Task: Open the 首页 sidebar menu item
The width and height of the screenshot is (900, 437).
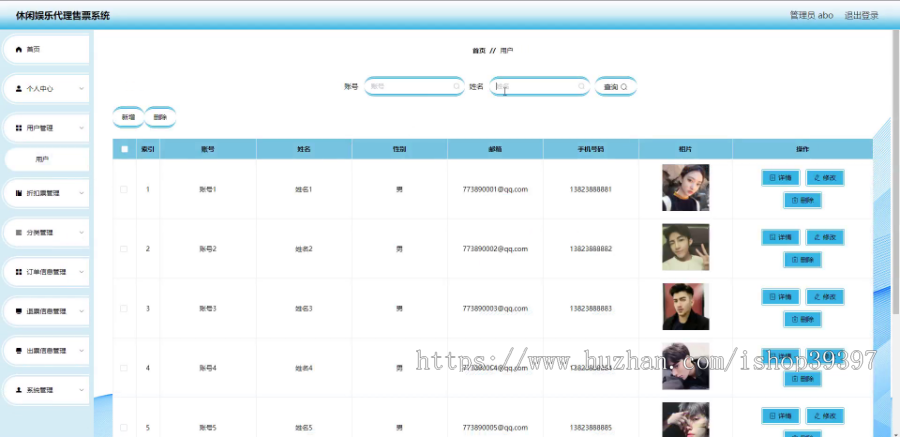Action: click(x=46, y=50)
